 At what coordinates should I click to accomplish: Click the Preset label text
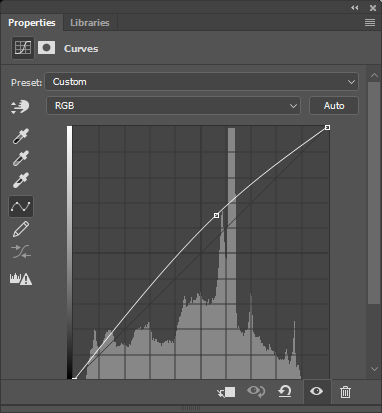pyautogui.click(x=26, y=82)
